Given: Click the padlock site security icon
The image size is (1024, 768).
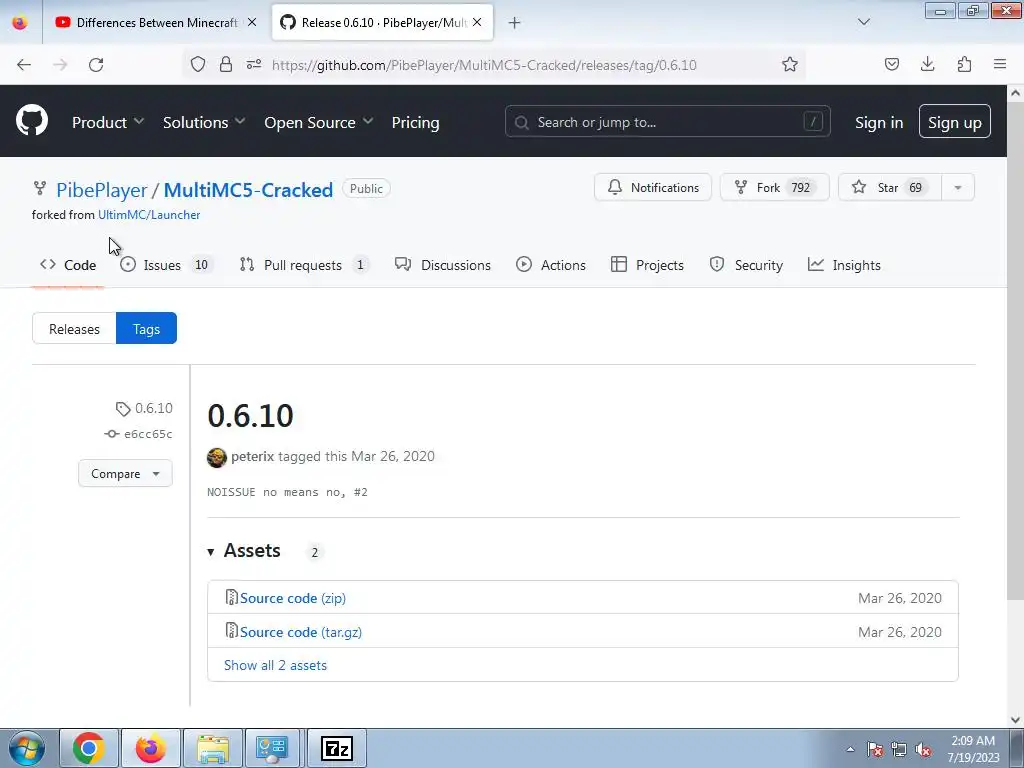Looking at the screenshot, I should [226, 64].
